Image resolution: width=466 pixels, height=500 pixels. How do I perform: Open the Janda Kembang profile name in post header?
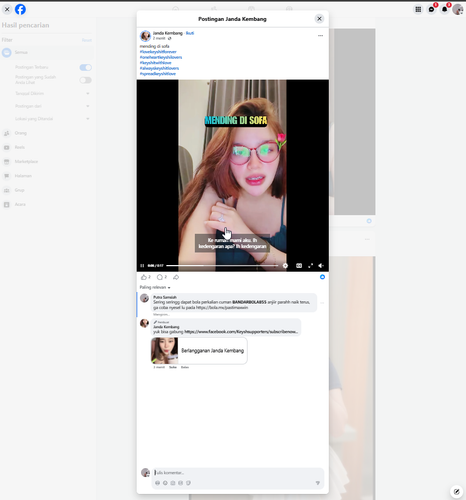point(168,33)
